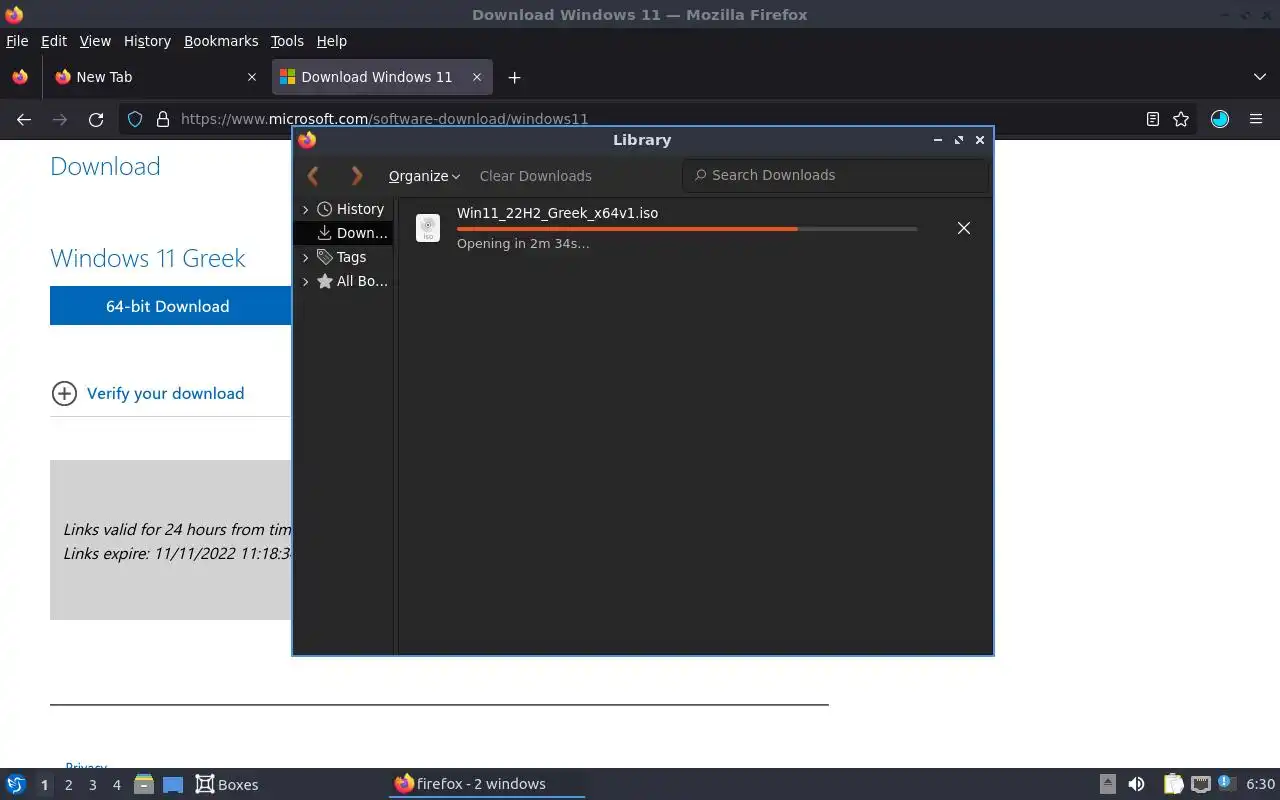
Task: Switch to workspace 4
Action: [116, 785]
